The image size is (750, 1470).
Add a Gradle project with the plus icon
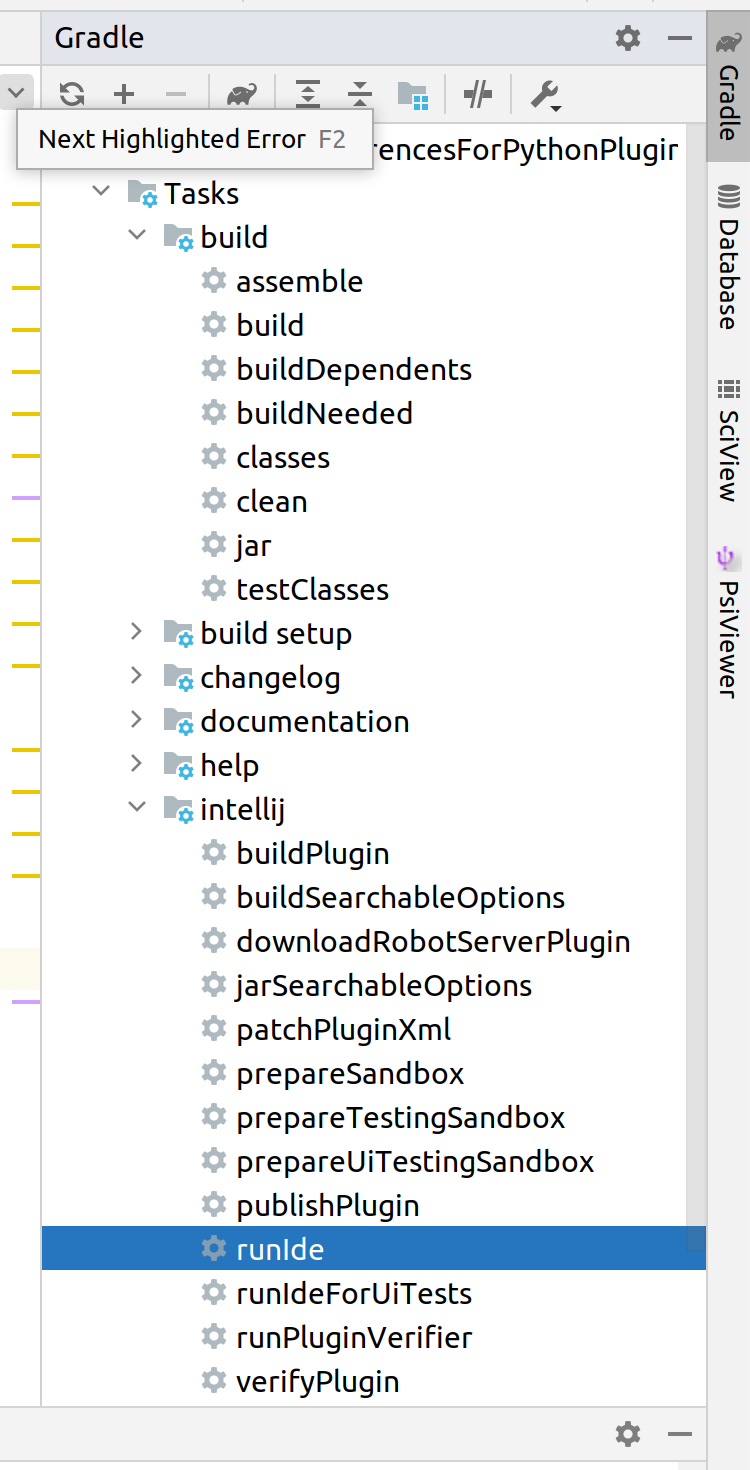click(x=124, y=93)
